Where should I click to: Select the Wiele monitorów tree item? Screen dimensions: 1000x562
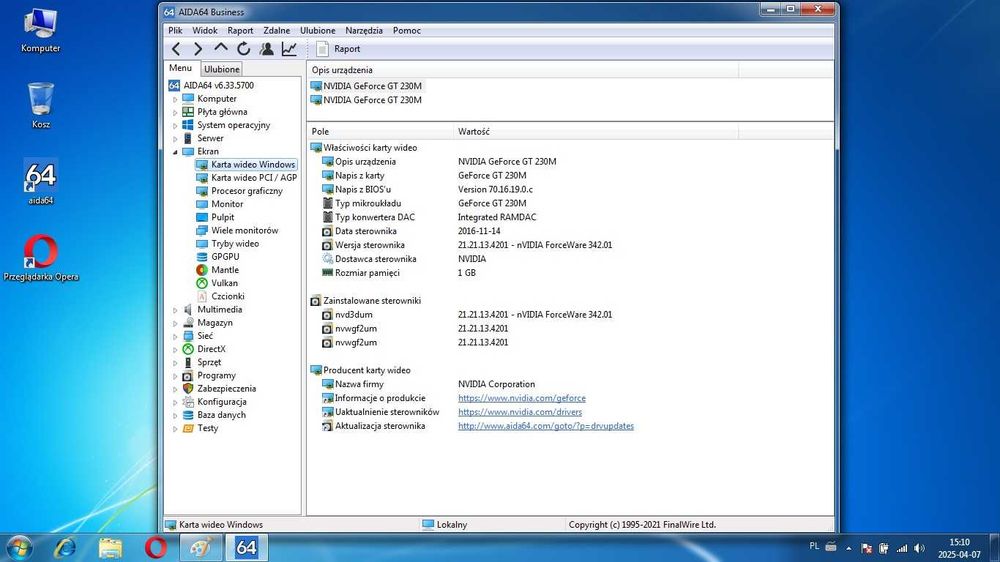pyautogui.click(x=237, y=230)
